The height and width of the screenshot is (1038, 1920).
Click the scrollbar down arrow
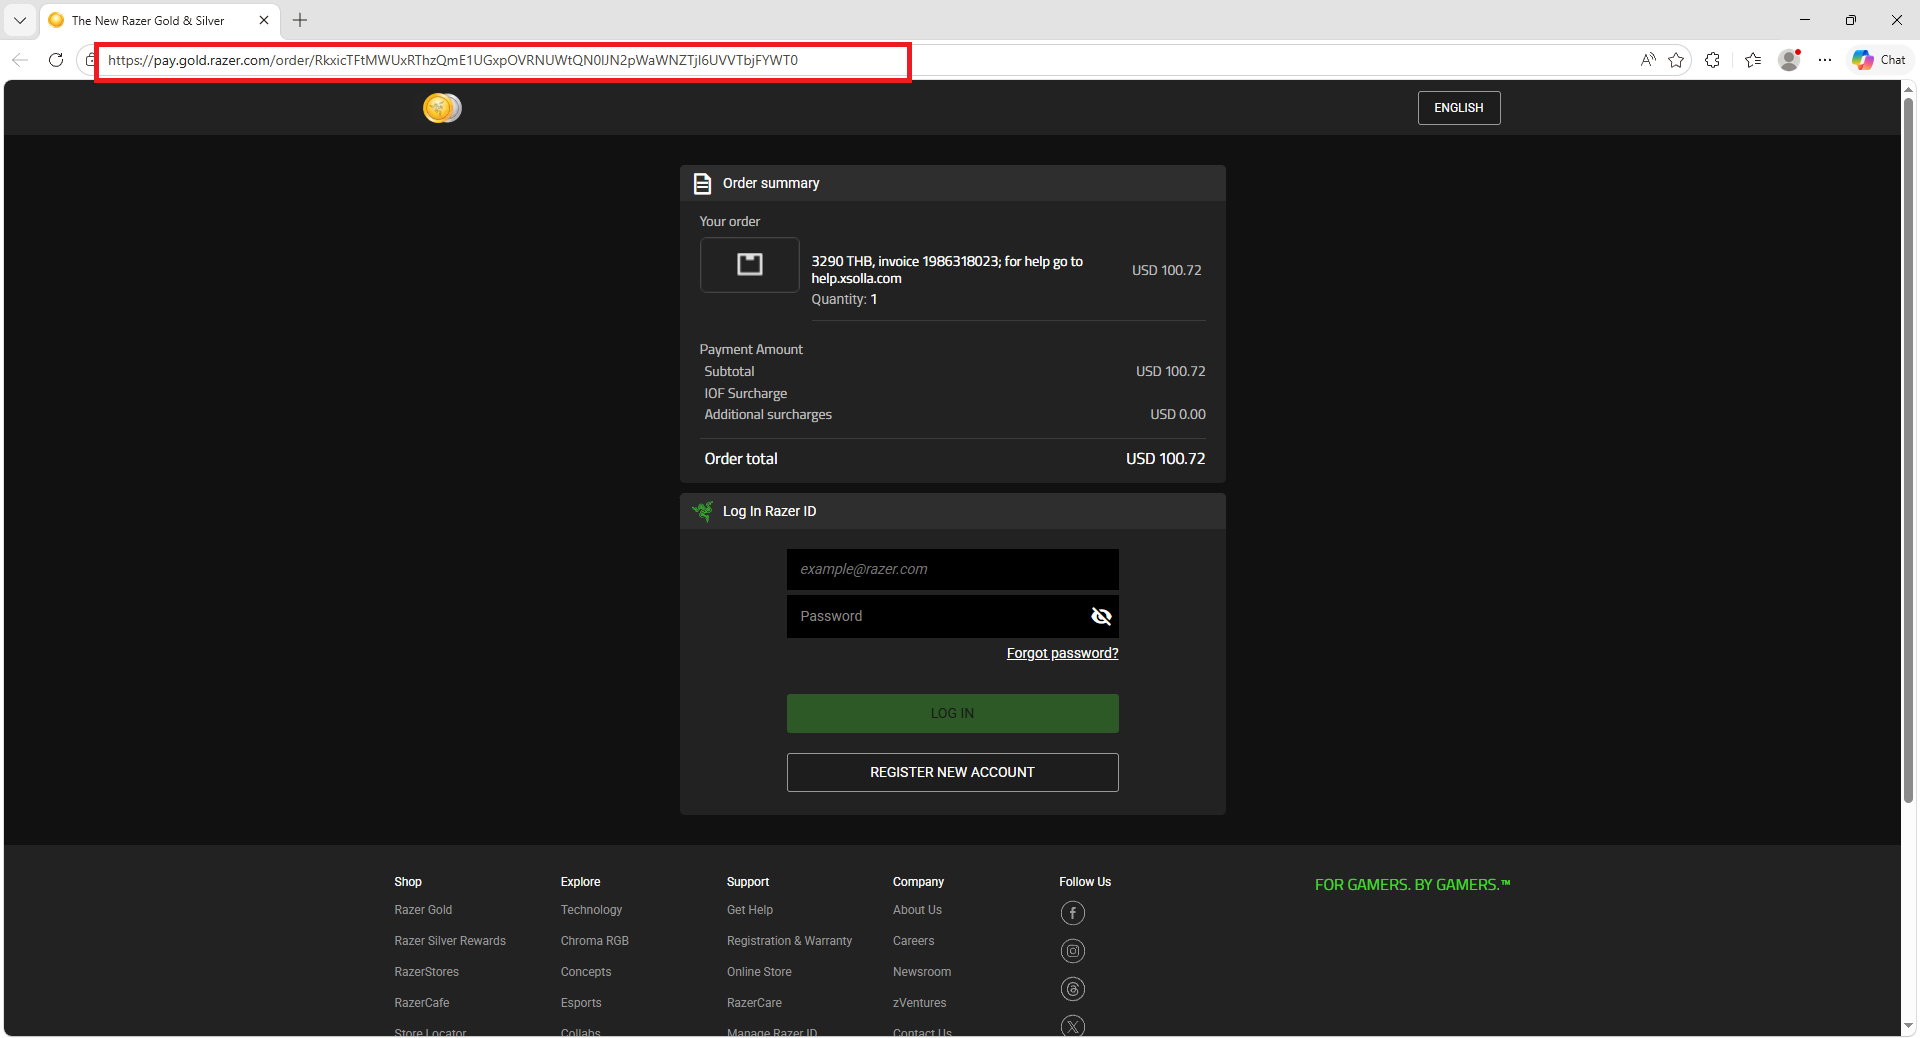[x=1908, y=1026]
